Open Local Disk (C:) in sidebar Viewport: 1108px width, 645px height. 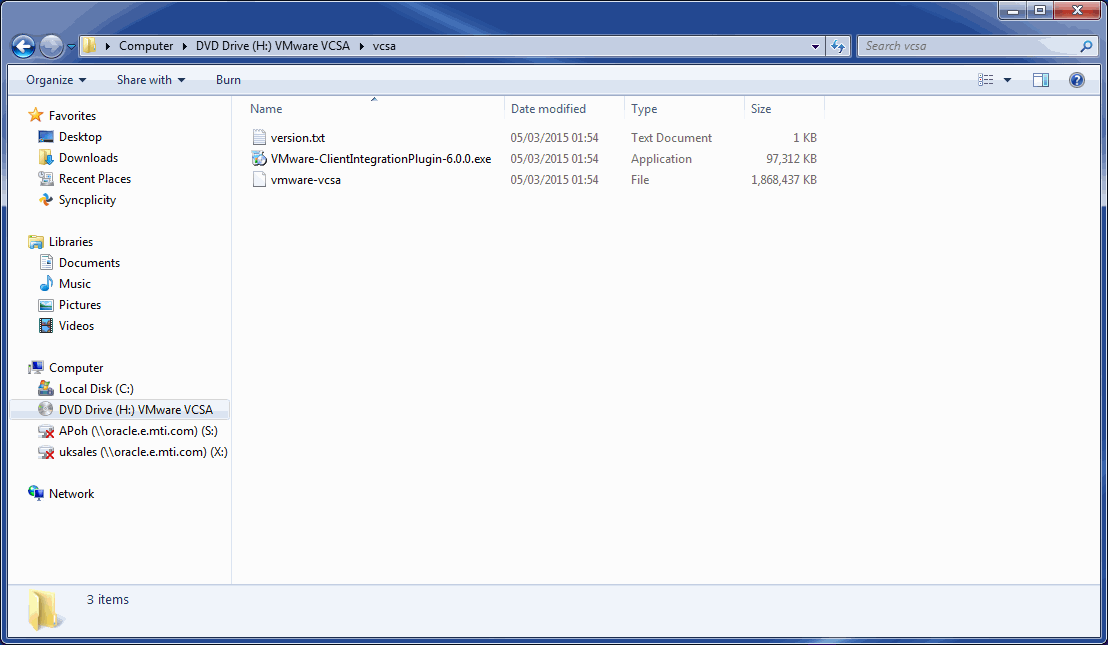point(96,389)
